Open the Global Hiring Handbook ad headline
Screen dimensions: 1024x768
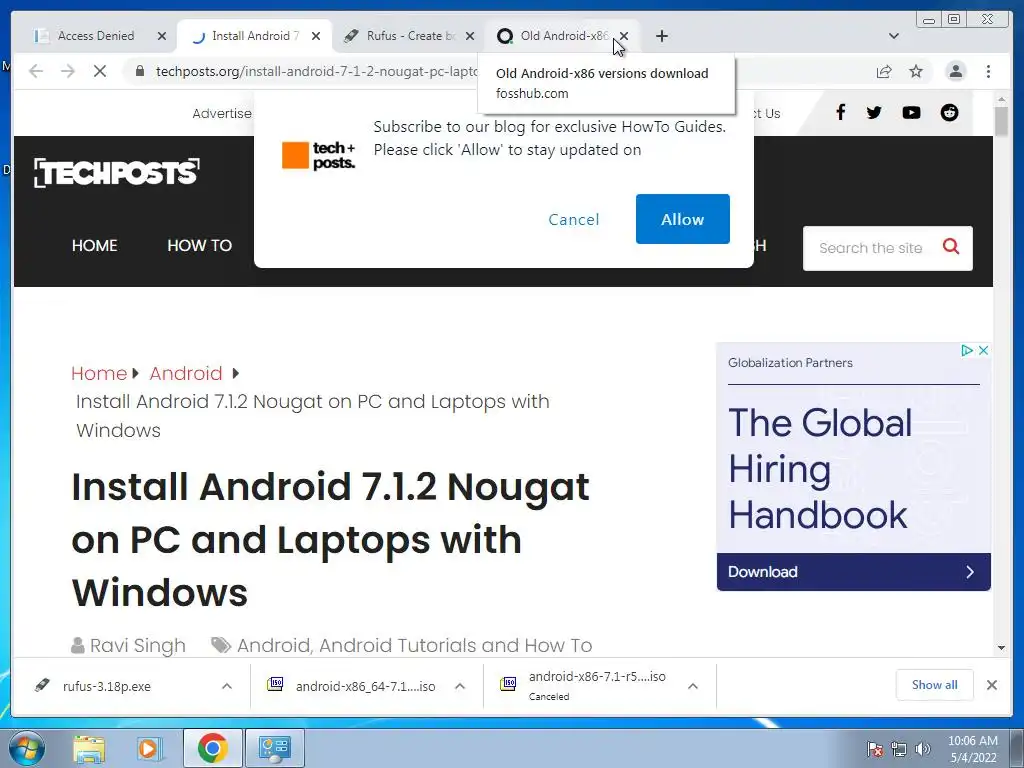820,468
